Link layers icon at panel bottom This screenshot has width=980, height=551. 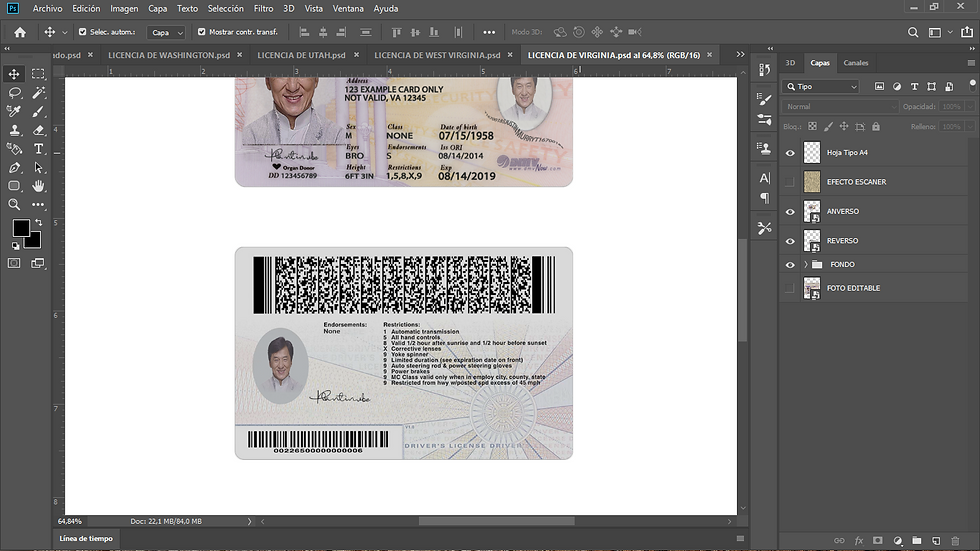pyautogui.click(x=839, y=540)
